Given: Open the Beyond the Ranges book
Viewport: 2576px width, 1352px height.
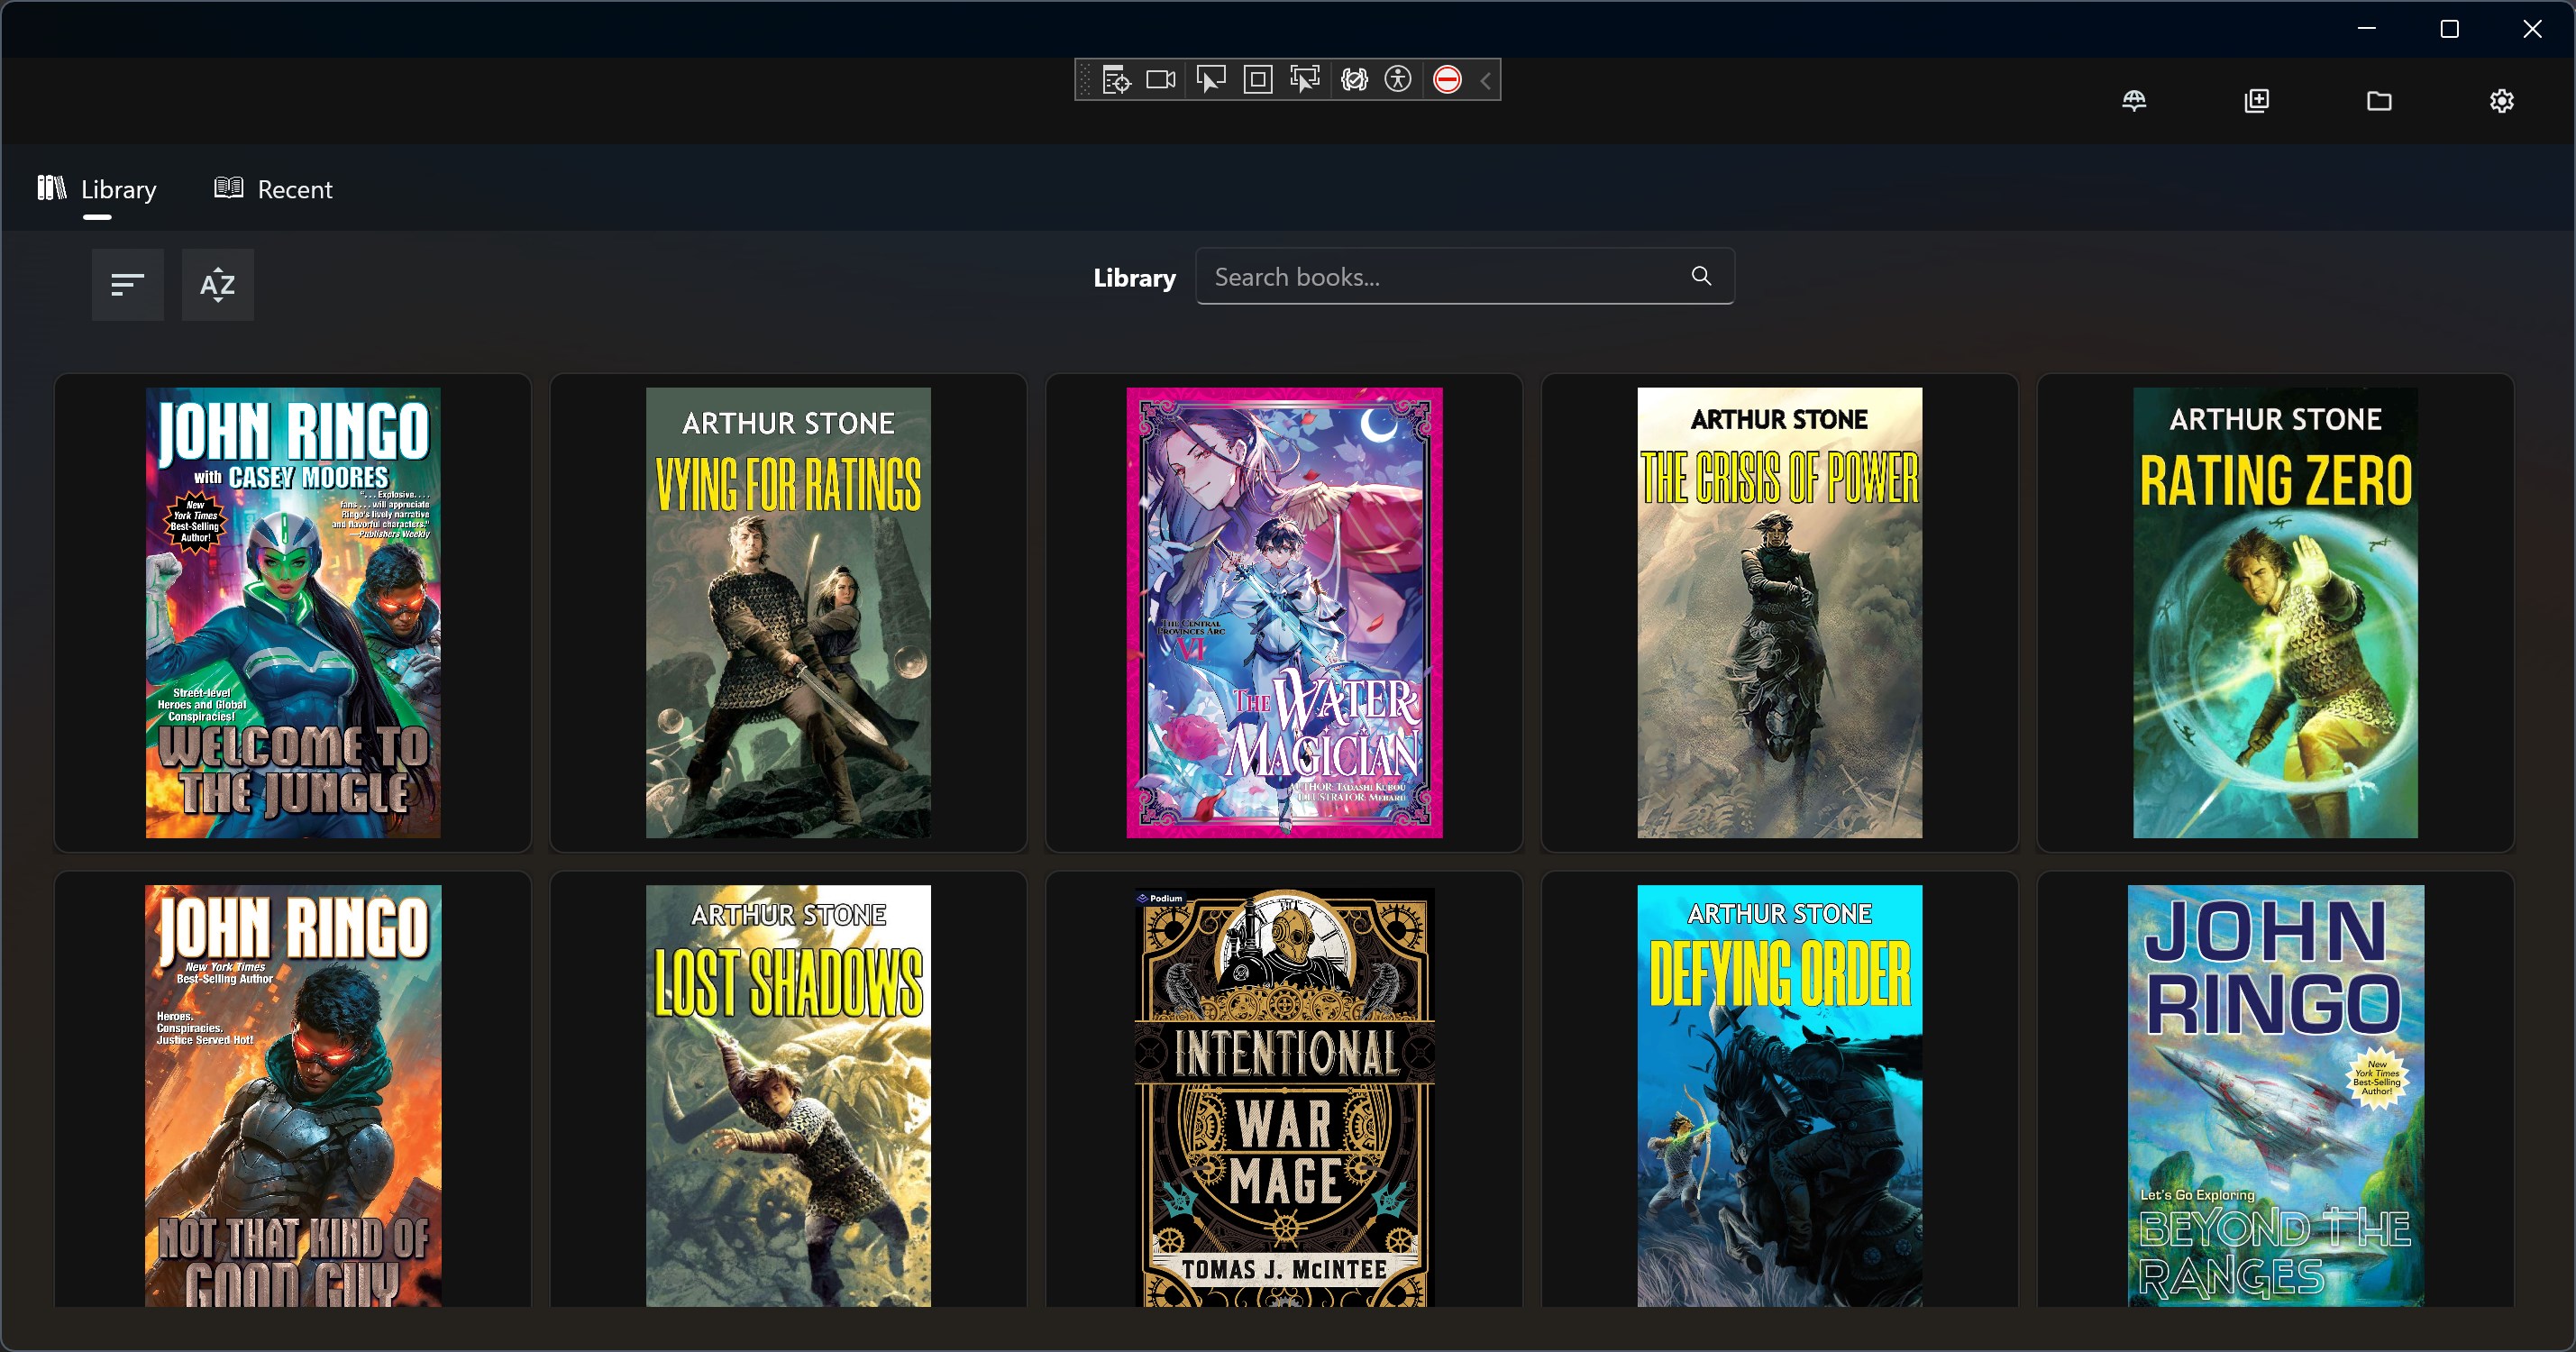Looking at the screenshot, I should click(2276, 1096).
